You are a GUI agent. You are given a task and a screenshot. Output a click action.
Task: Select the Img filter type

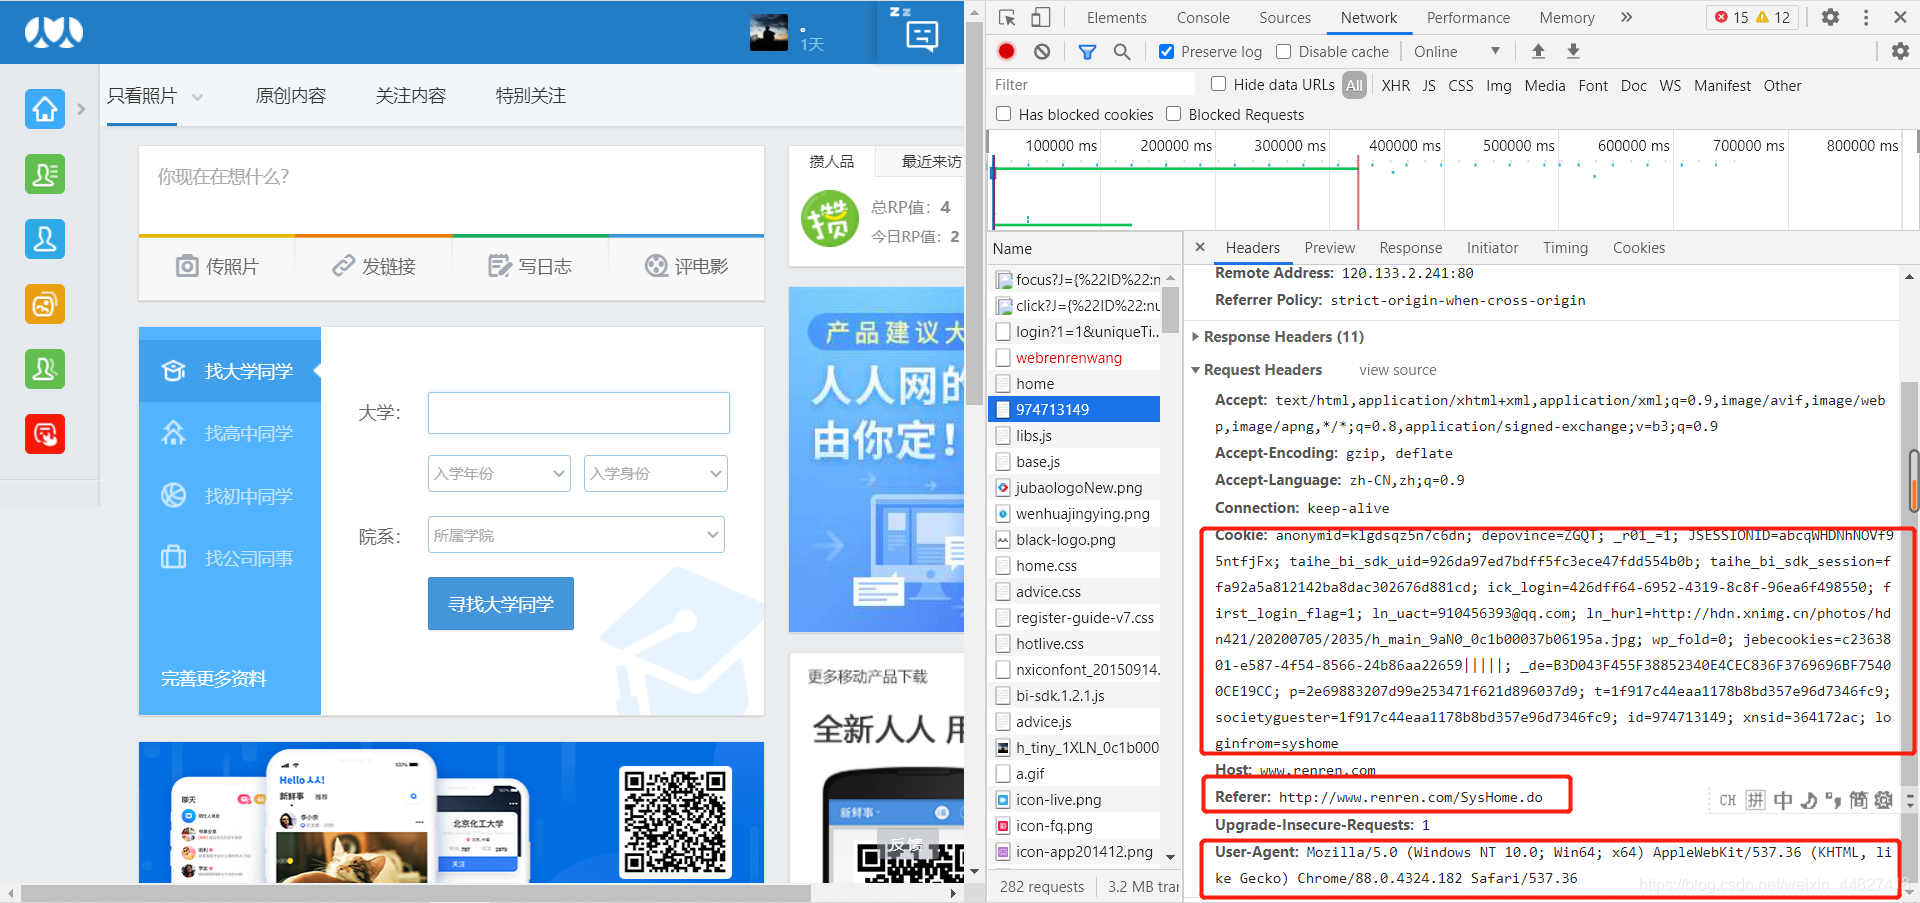(1498, 85)
